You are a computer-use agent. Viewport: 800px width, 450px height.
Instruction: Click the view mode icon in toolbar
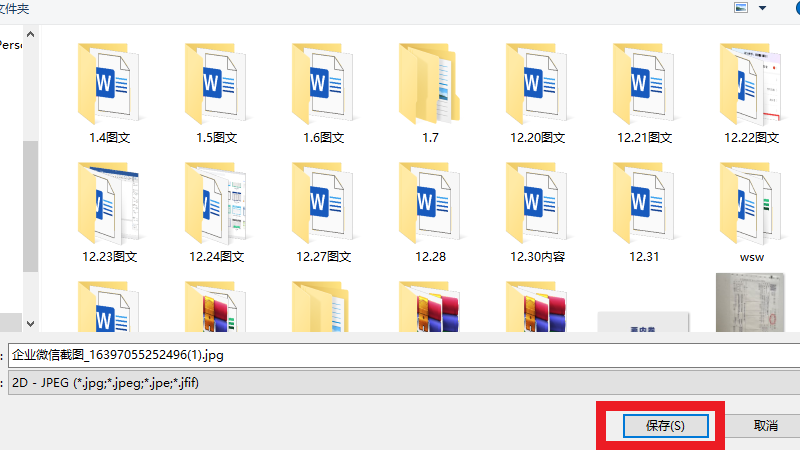point(742,7)
